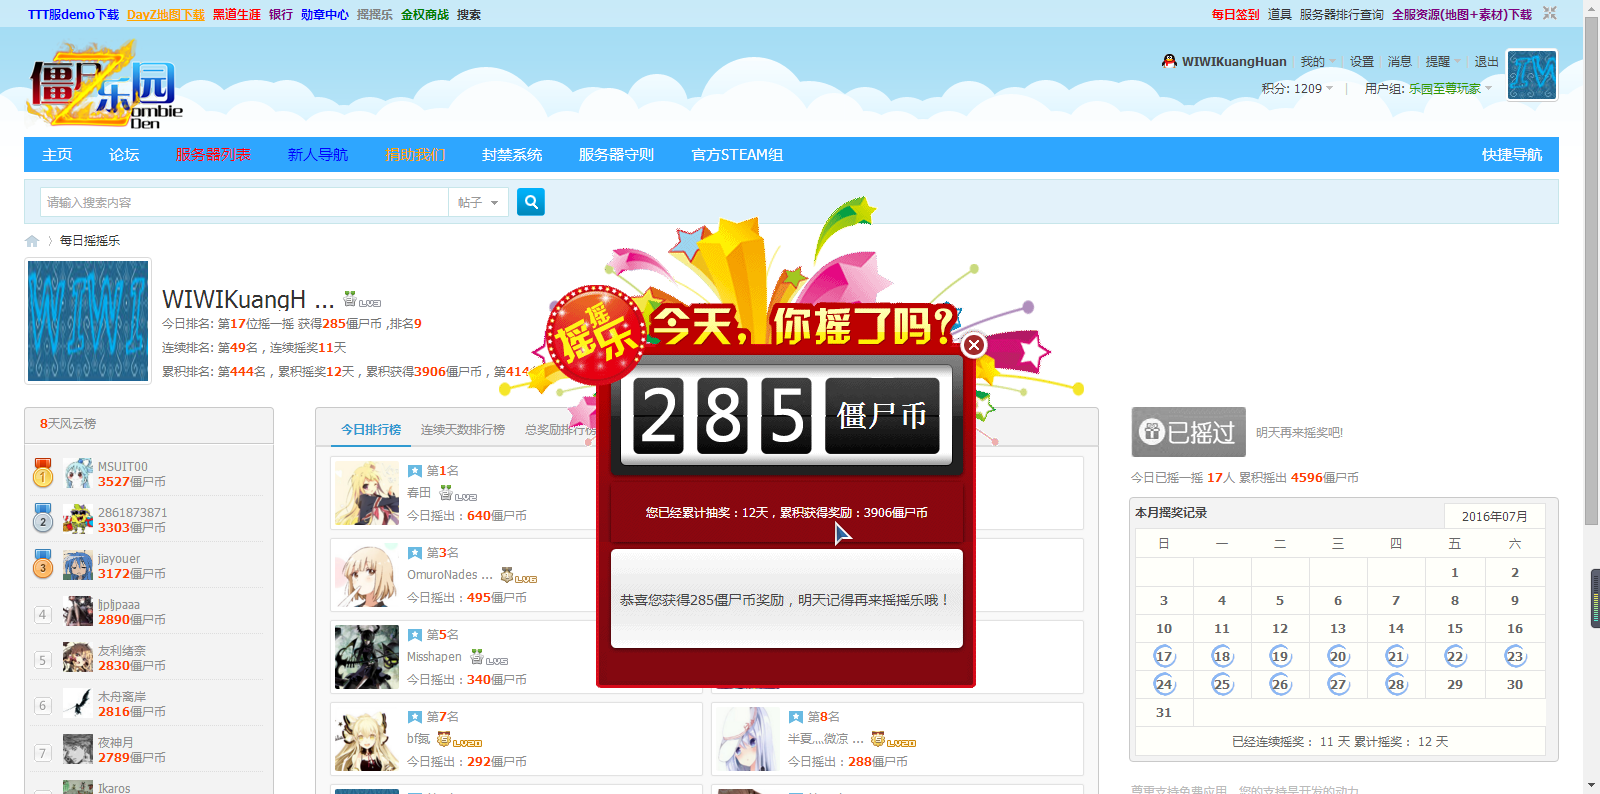Open 快捷导航 quick navigation menu

tap(1512, 155)
